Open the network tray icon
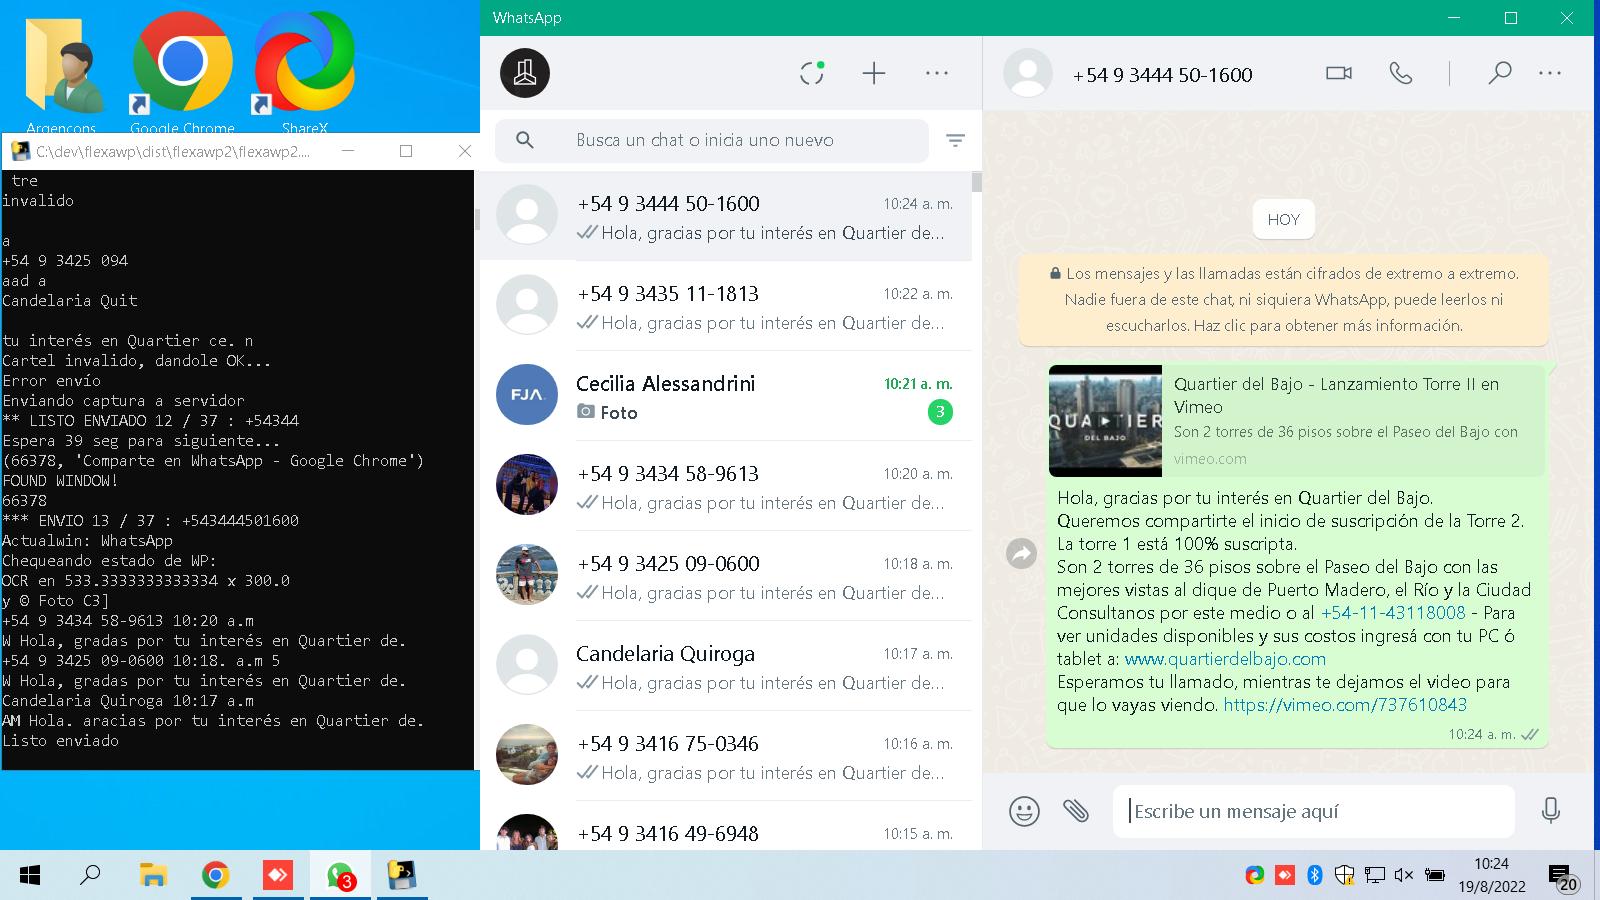 pos(1375,876)
